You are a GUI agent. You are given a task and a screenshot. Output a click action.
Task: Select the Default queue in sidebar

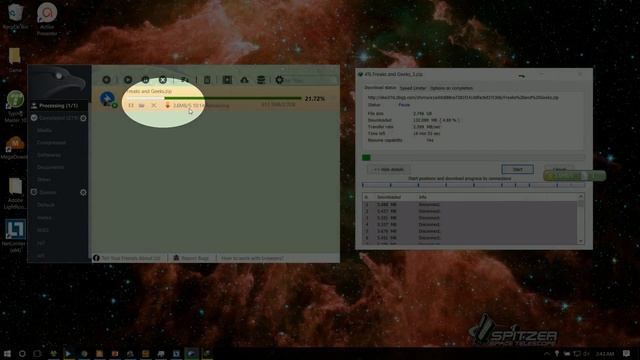(46, 205)
